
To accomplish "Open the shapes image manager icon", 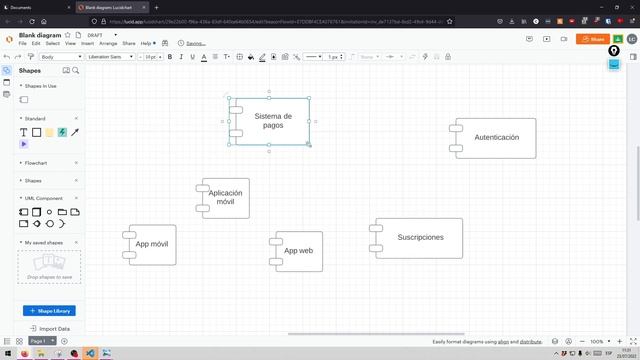I will point(66,71).
